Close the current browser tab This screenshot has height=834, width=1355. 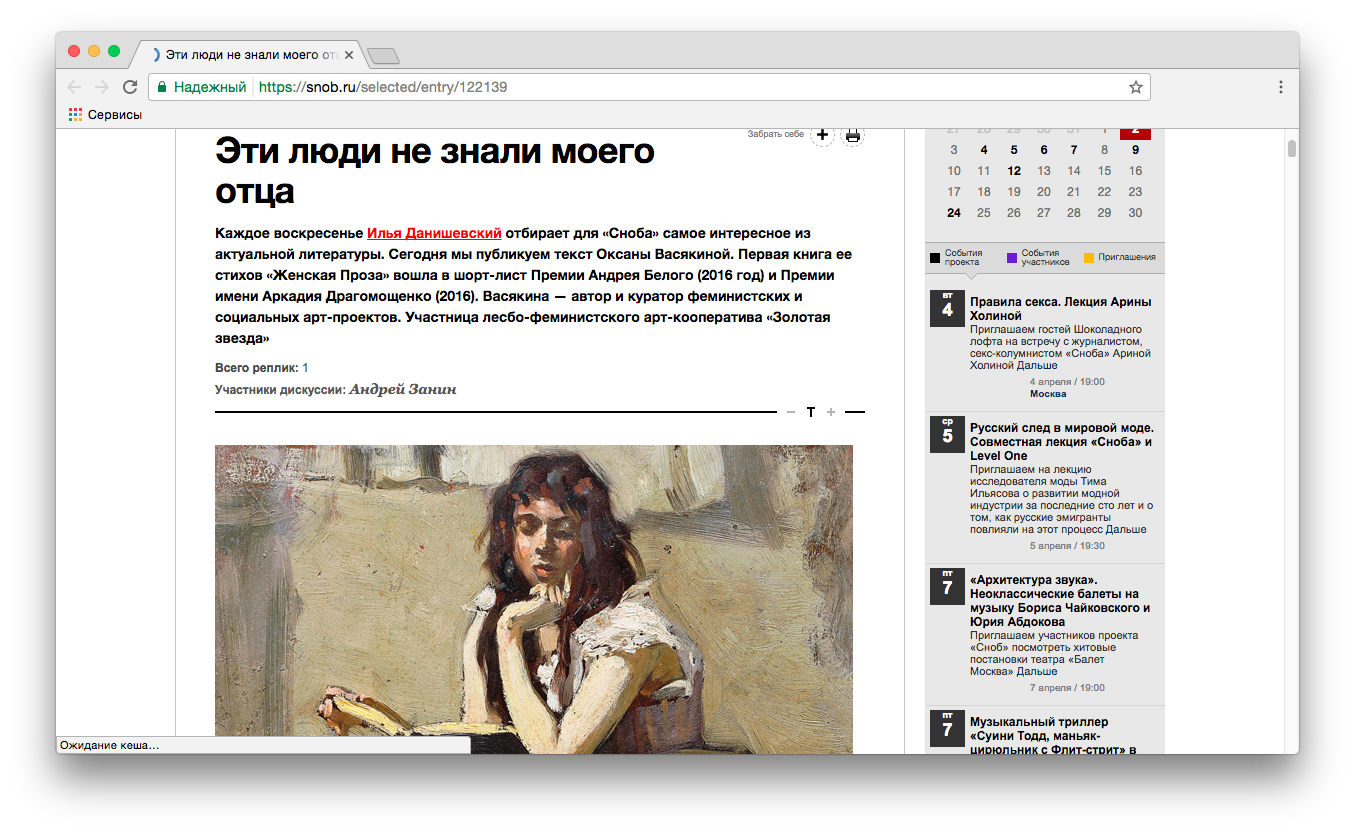coord(349,55)
